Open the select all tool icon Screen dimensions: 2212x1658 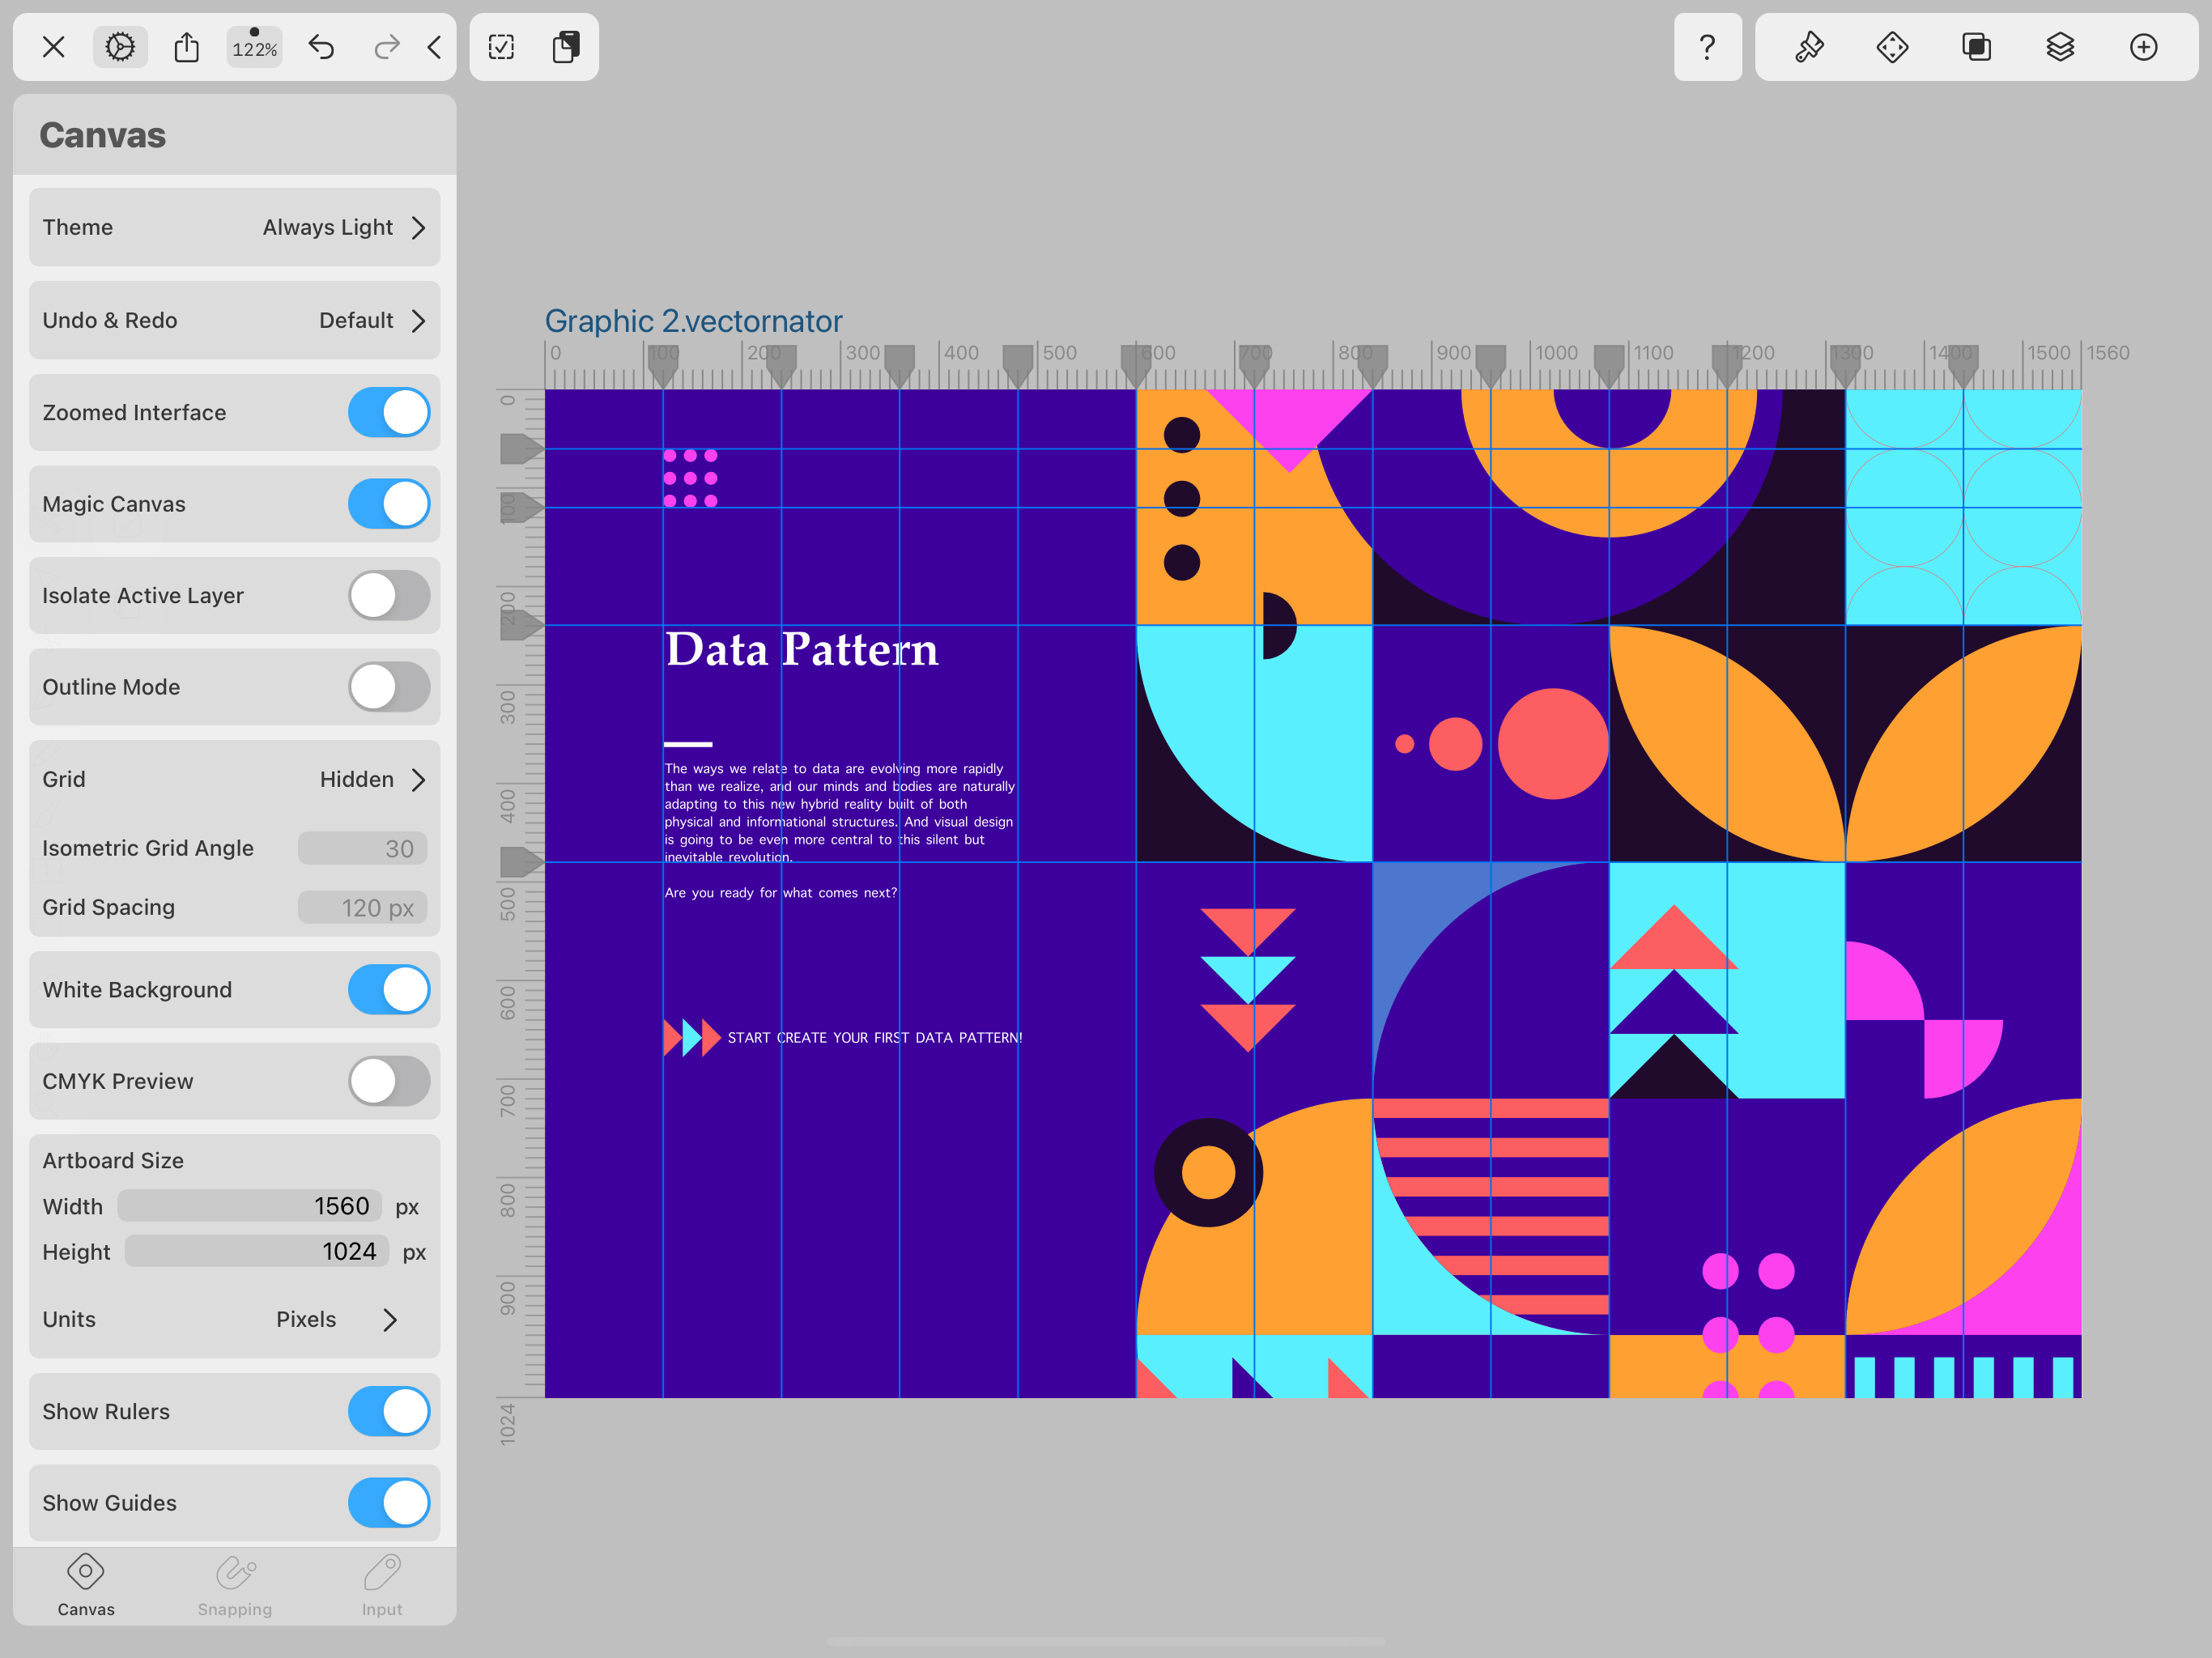[x=501, y=46]
